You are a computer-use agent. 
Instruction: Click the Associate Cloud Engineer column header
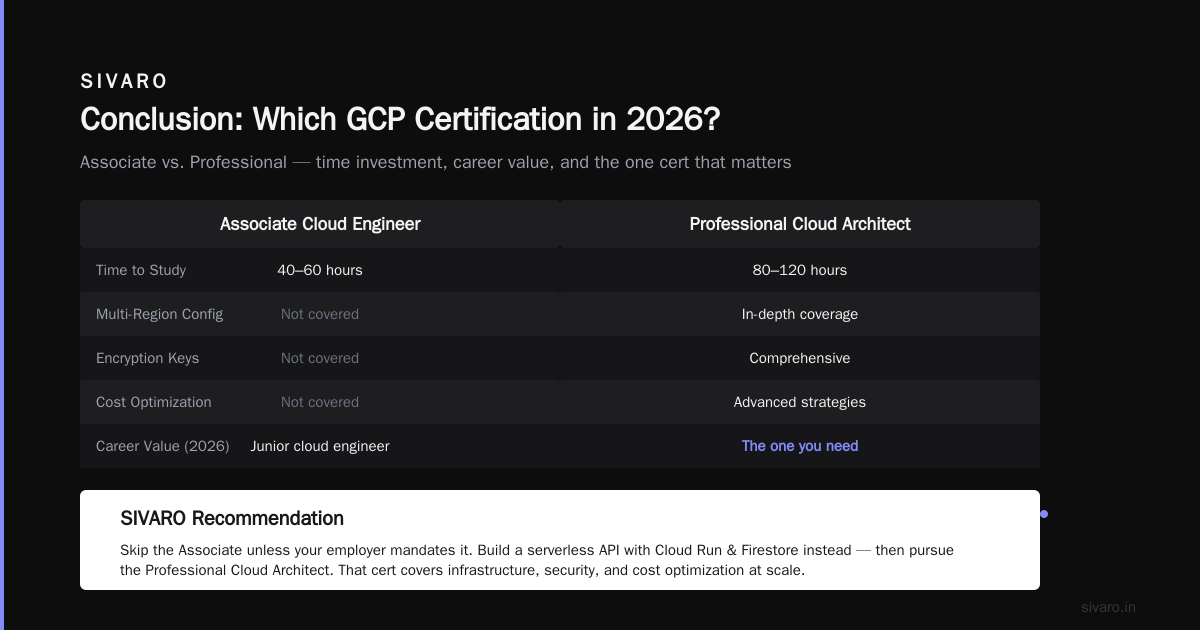320,224
